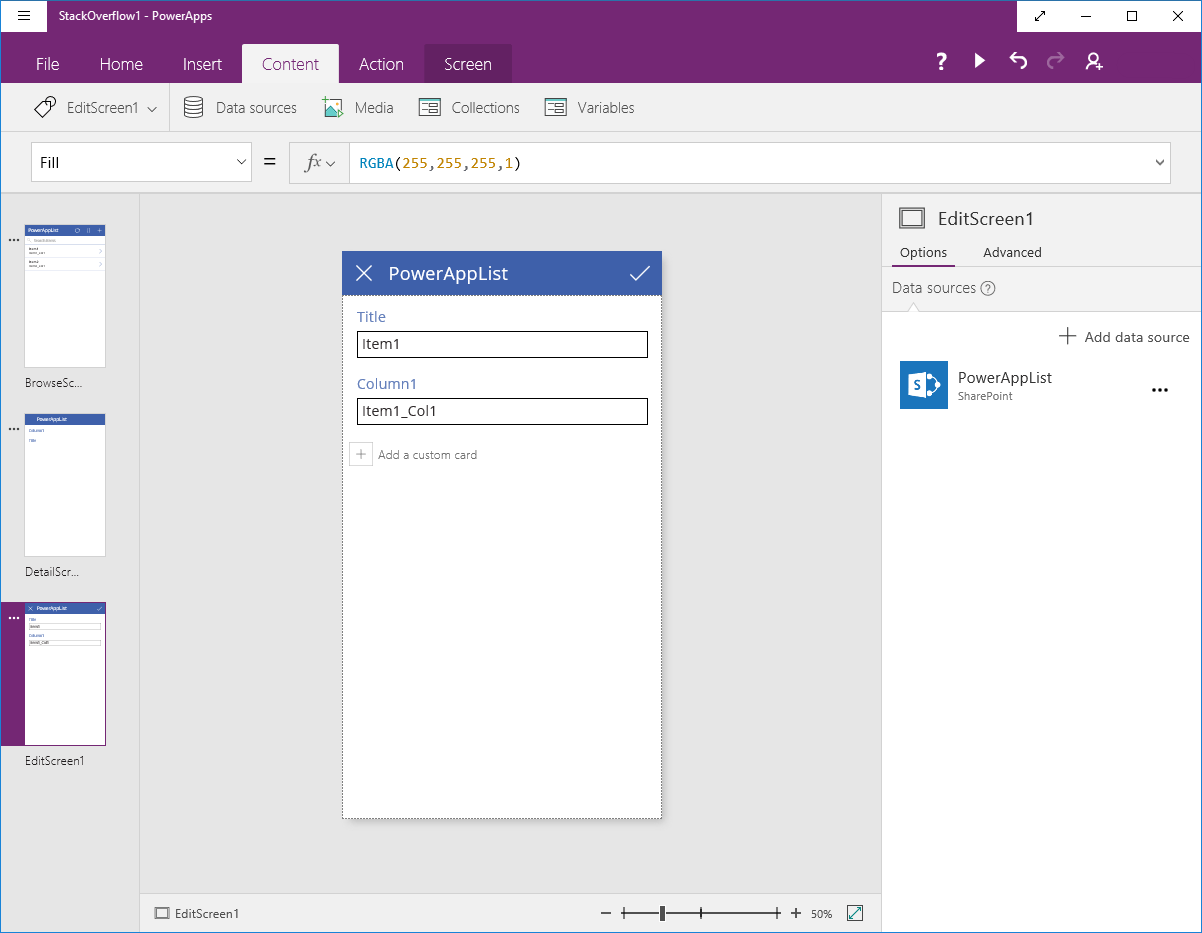Viewport: 1202px width, 933px height.
Task: Open the Variables panel icon
Action: (x=555, y=107)
